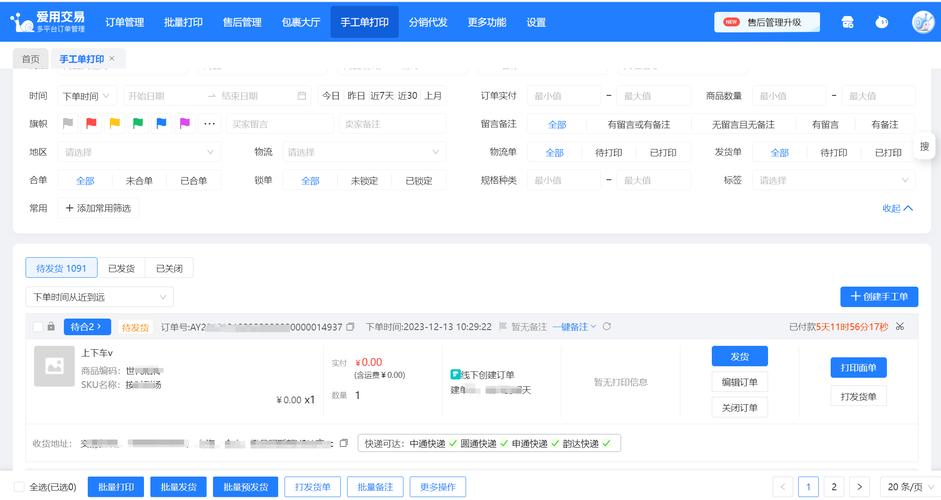Open the product image thumbnail 上下车v
The image size is (941, 500).
pyautogui.click(x=54, y=366)
